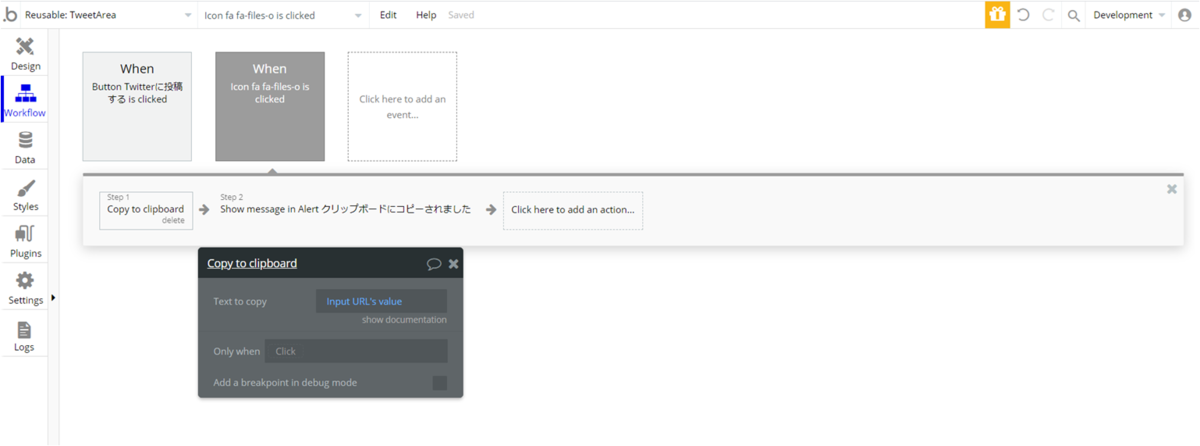Open the Styles tab
1200x446 pixels.
pos(25,194)
